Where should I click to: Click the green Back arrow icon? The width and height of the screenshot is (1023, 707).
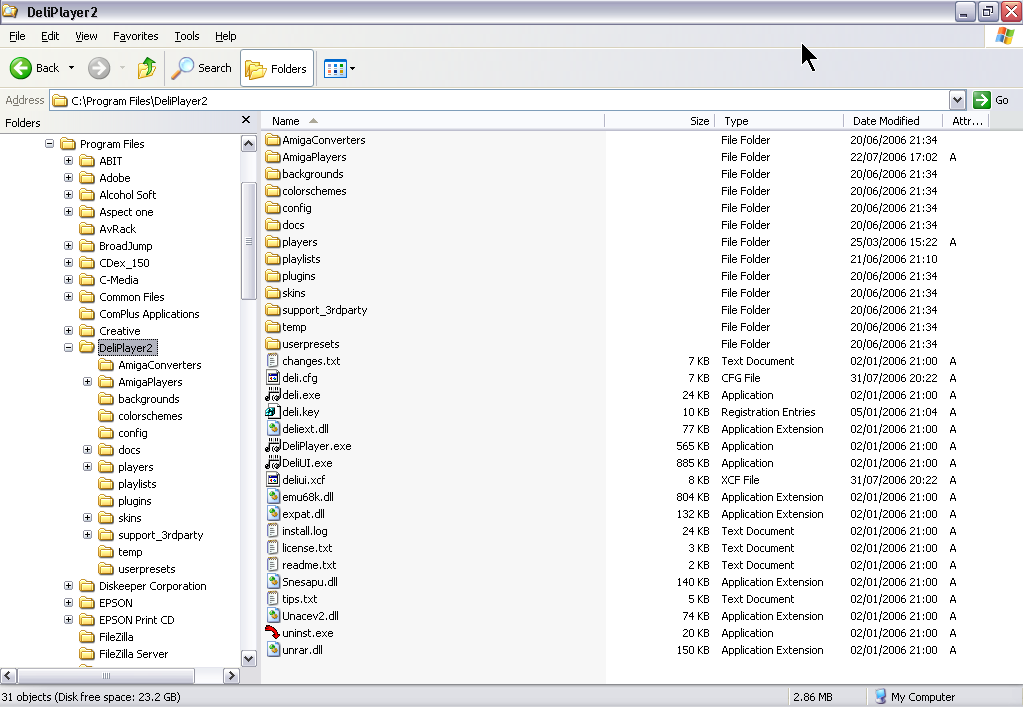click(21, 68)
